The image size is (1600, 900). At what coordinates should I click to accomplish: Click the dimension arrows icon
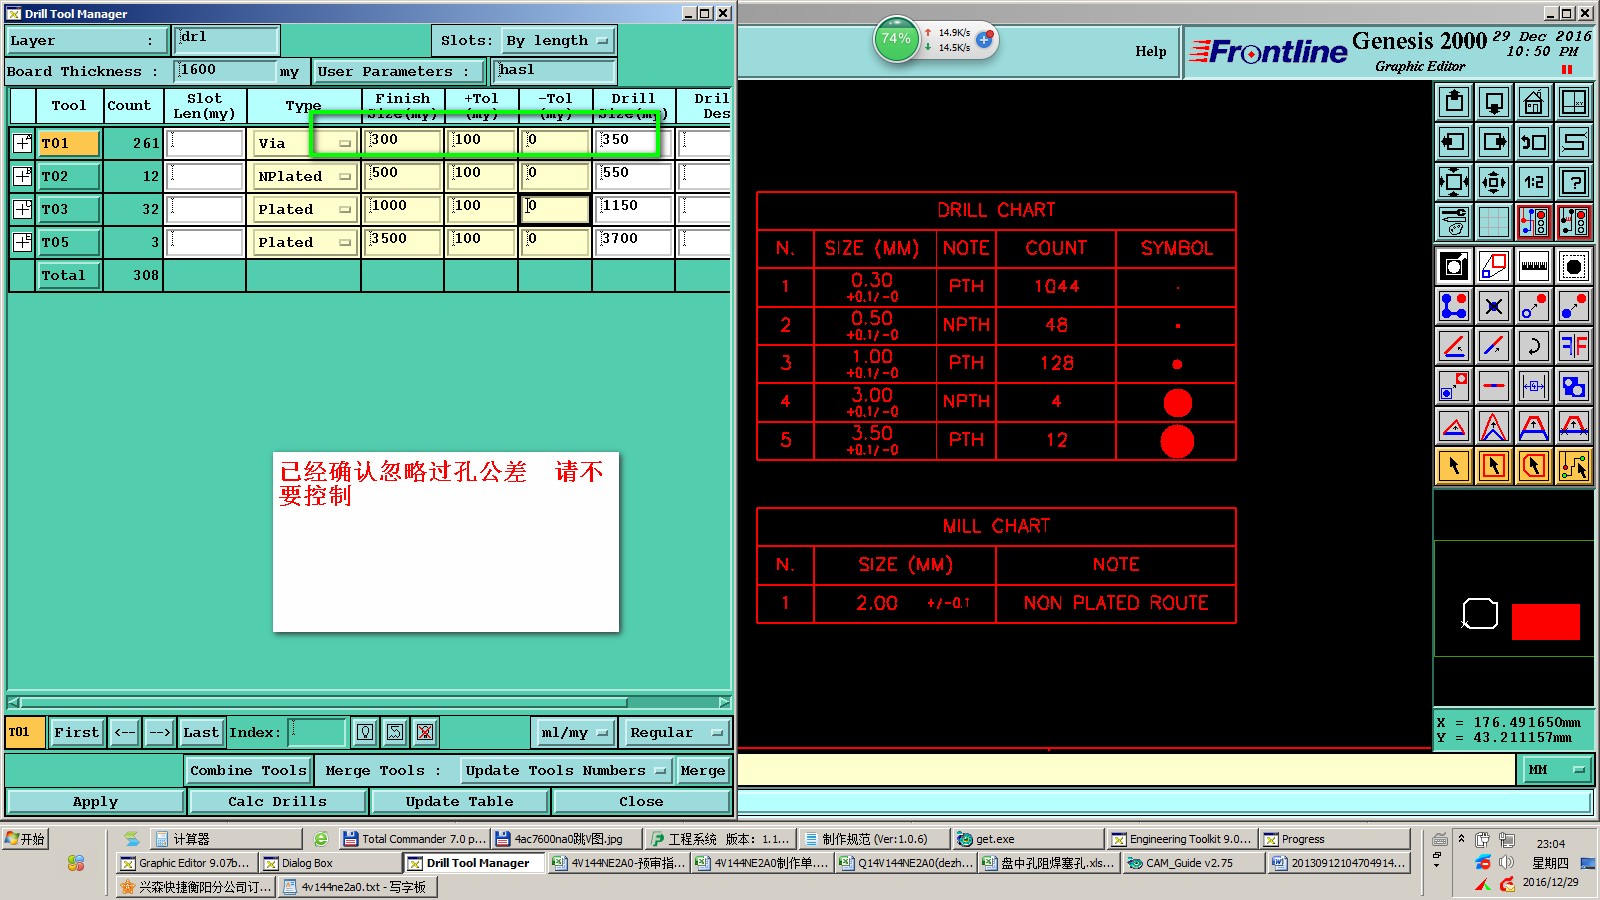[x=1534, y=386]
